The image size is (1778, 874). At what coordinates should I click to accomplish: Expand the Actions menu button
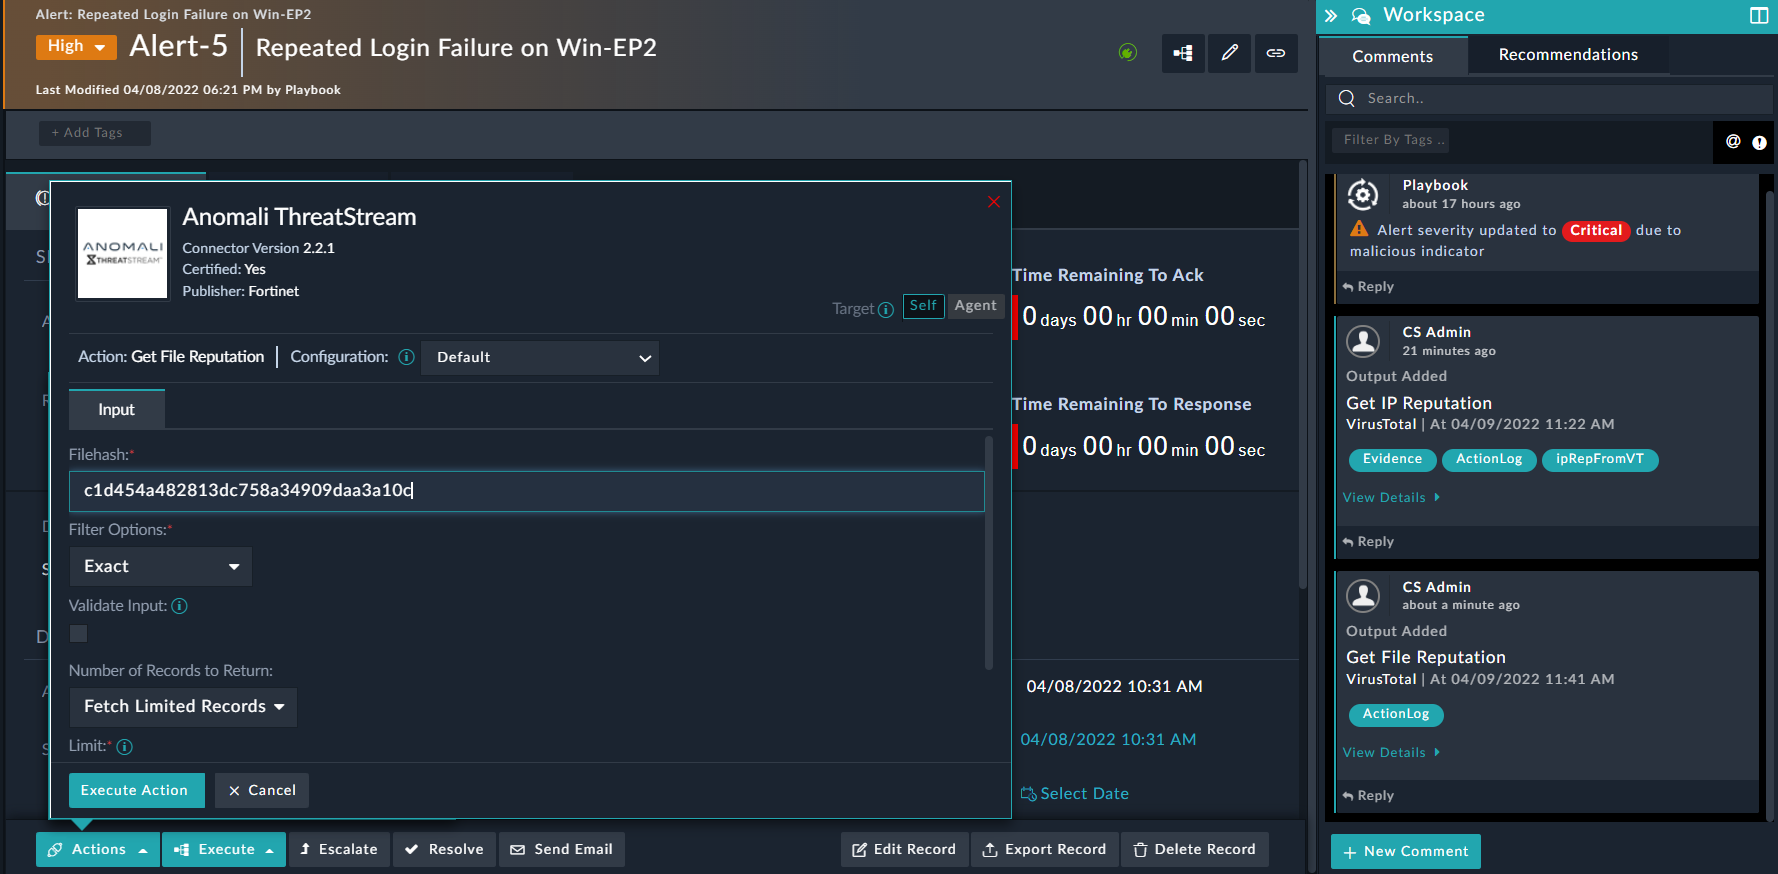coord(98,850)
